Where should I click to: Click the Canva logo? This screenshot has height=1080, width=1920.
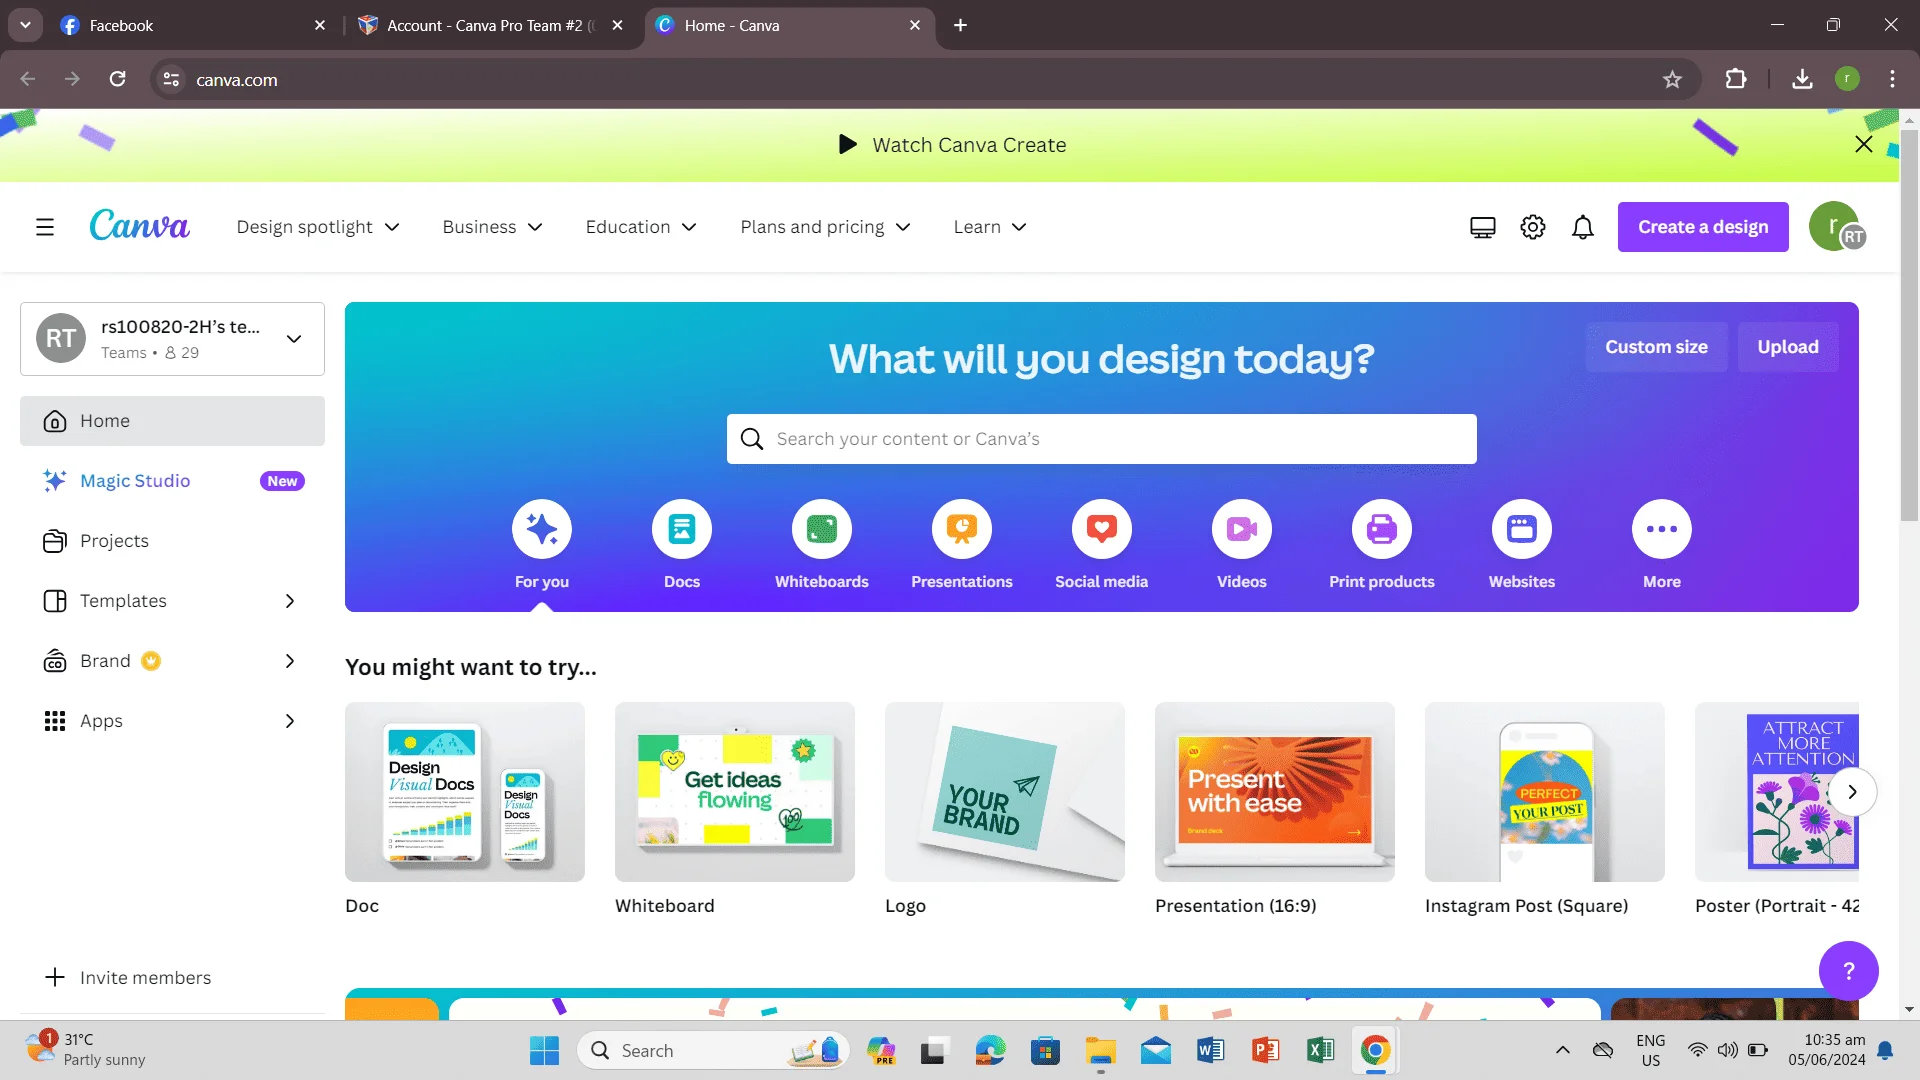pos(139,226)
